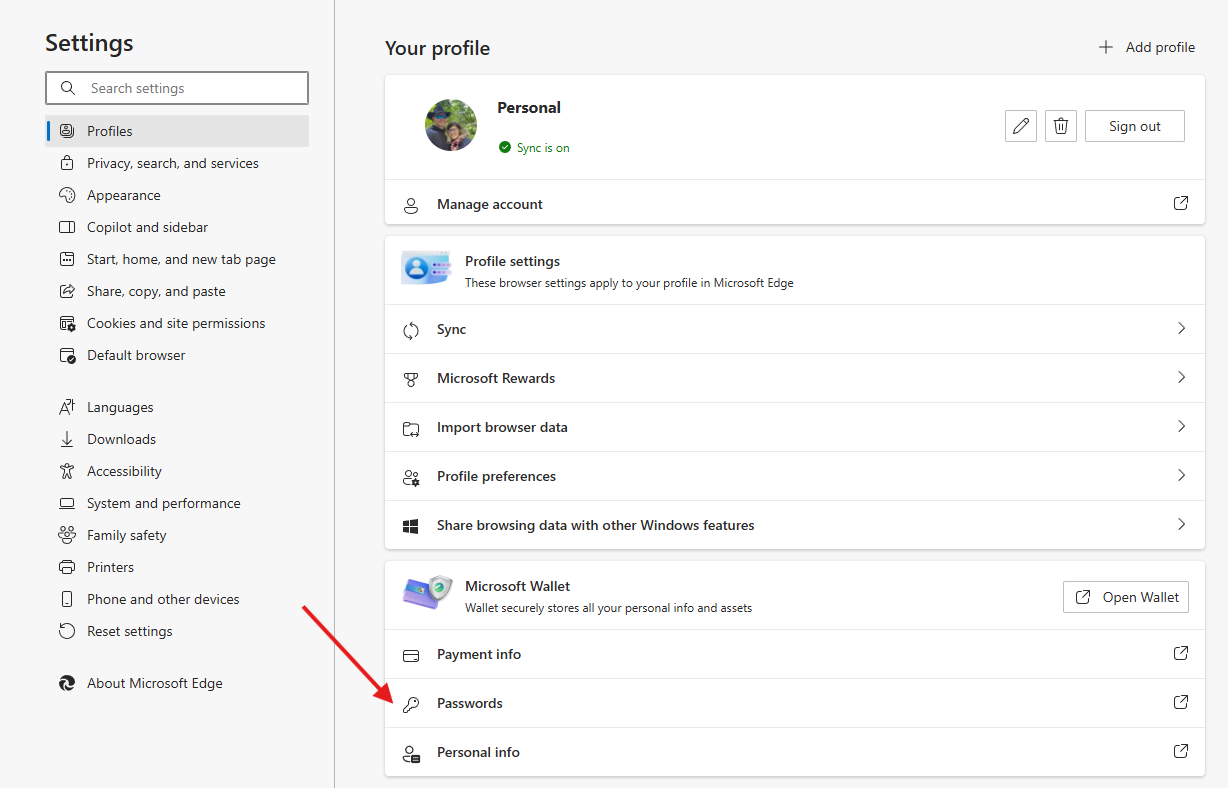The height and width of the screenshot is (788, 1228).
Task: Click the System and performance icon
Action: click(x=67, y=503)
